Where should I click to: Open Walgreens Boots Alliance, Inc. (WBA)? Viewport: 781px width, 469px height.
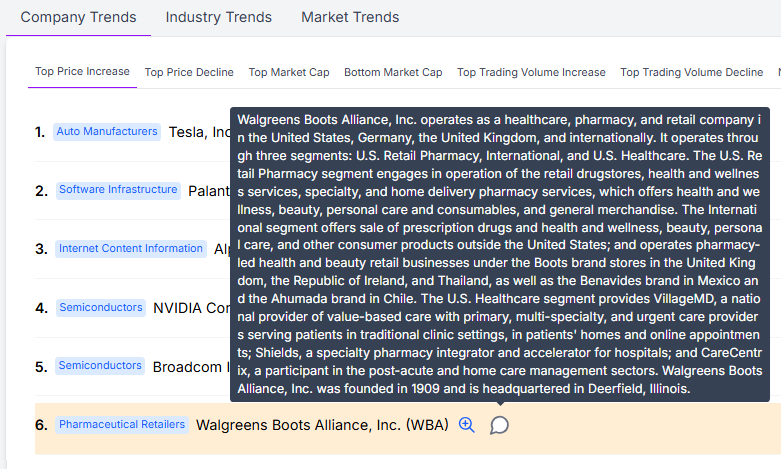[x=322, y=425]
